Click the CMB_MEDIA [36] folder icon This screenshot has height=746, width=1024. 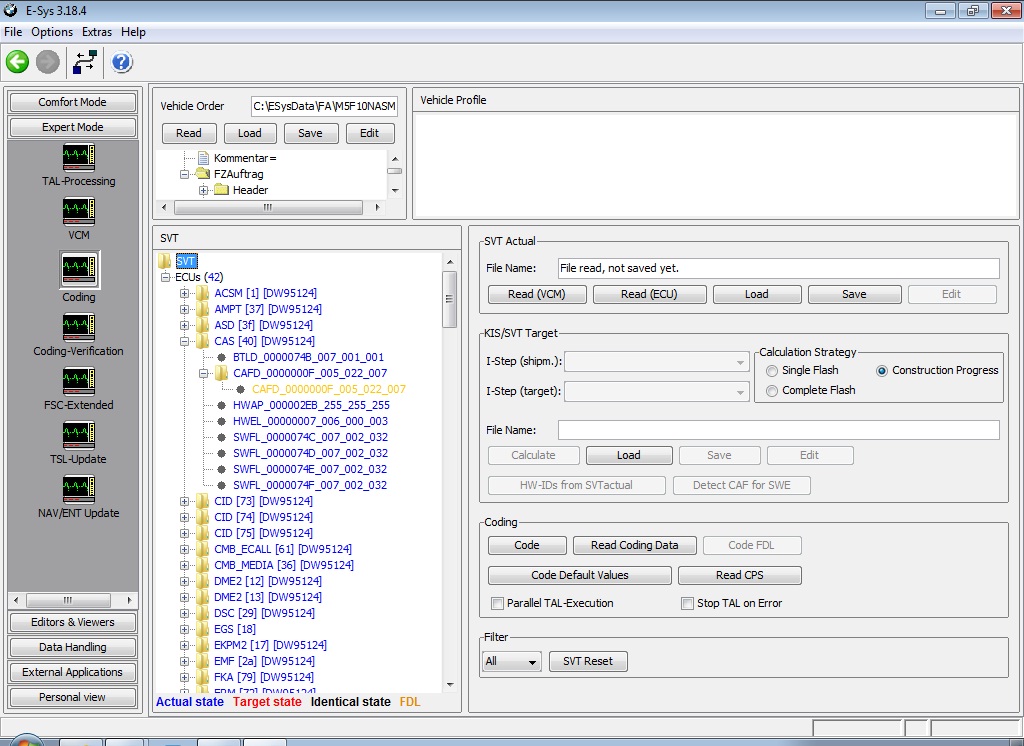202,565
